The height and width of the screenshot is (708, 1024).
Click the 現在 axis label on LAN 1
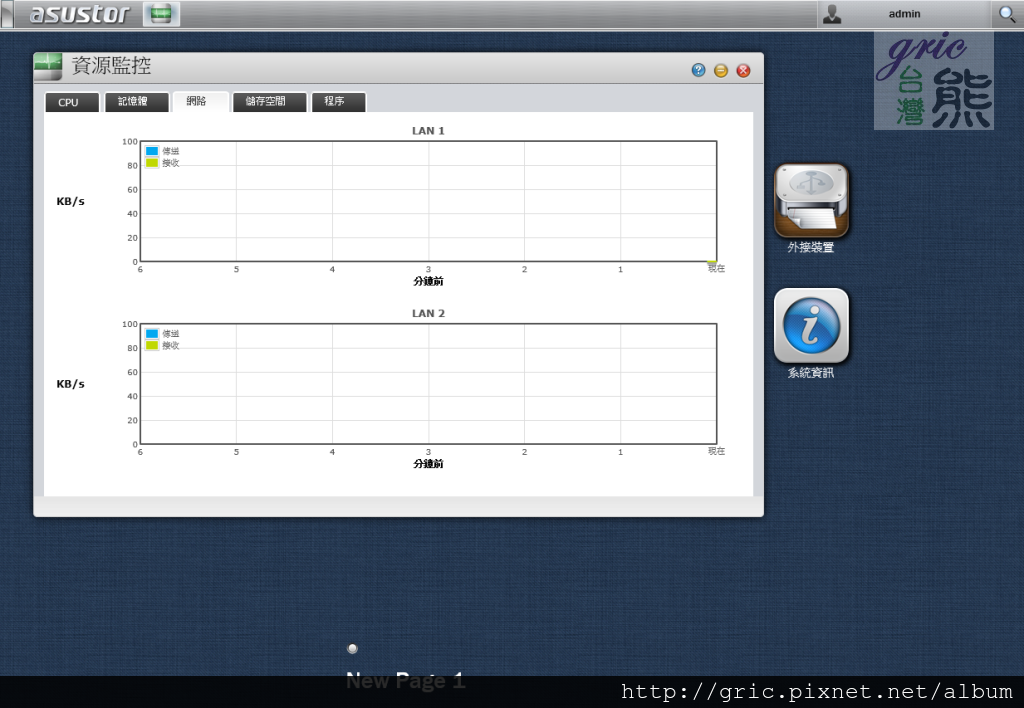(x=716, y=268)
